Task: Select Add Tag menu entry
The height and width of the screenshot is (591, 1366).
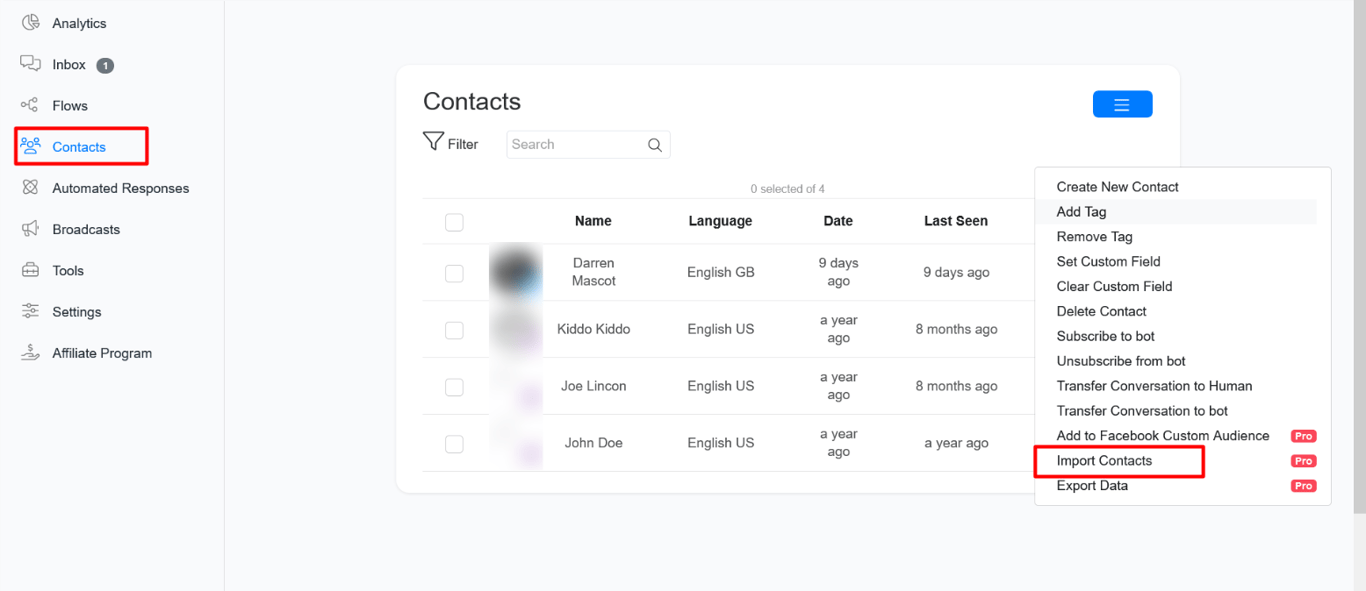Action: [x=1081, y=212]
